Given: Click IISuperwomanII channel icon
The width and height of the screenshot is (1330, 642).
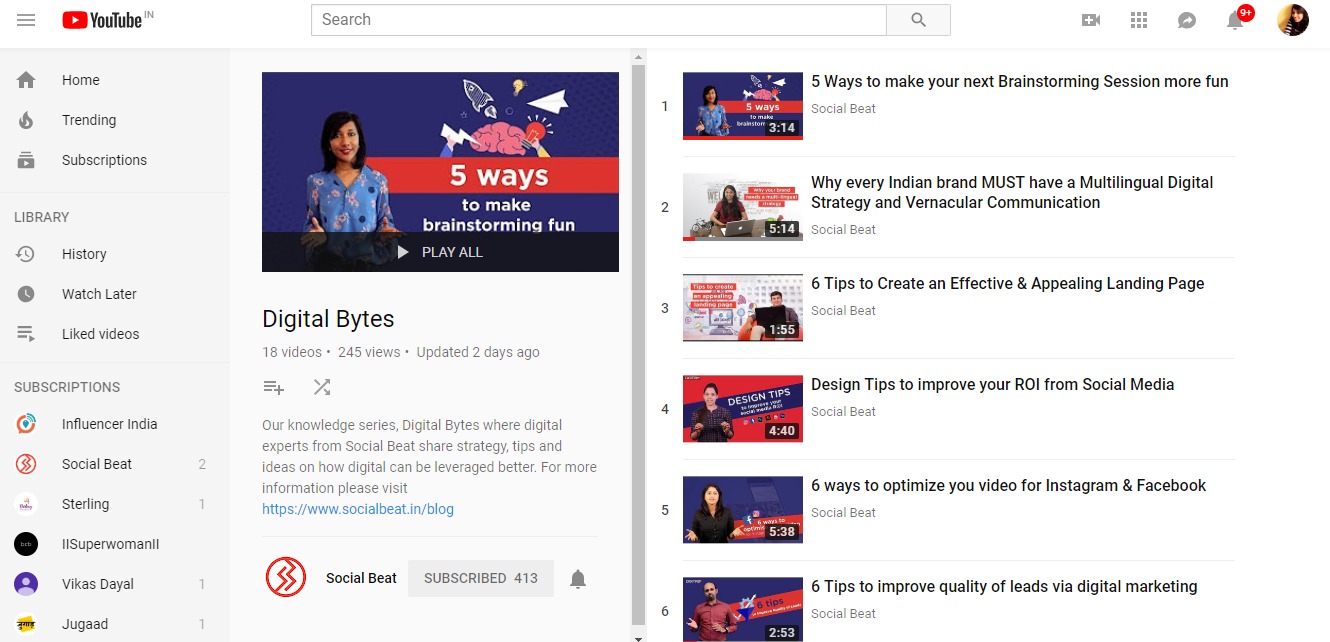Looking at the screenshot, I should coord(26,544).
